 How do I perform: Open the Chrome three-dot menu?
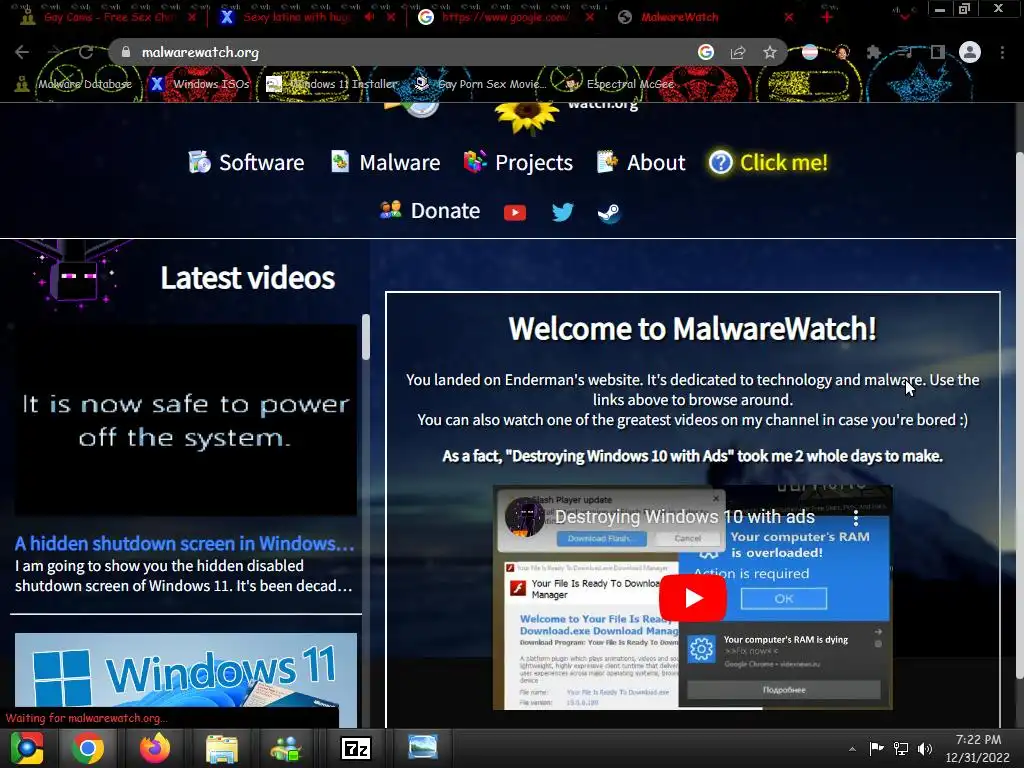tap(1002, 52)
